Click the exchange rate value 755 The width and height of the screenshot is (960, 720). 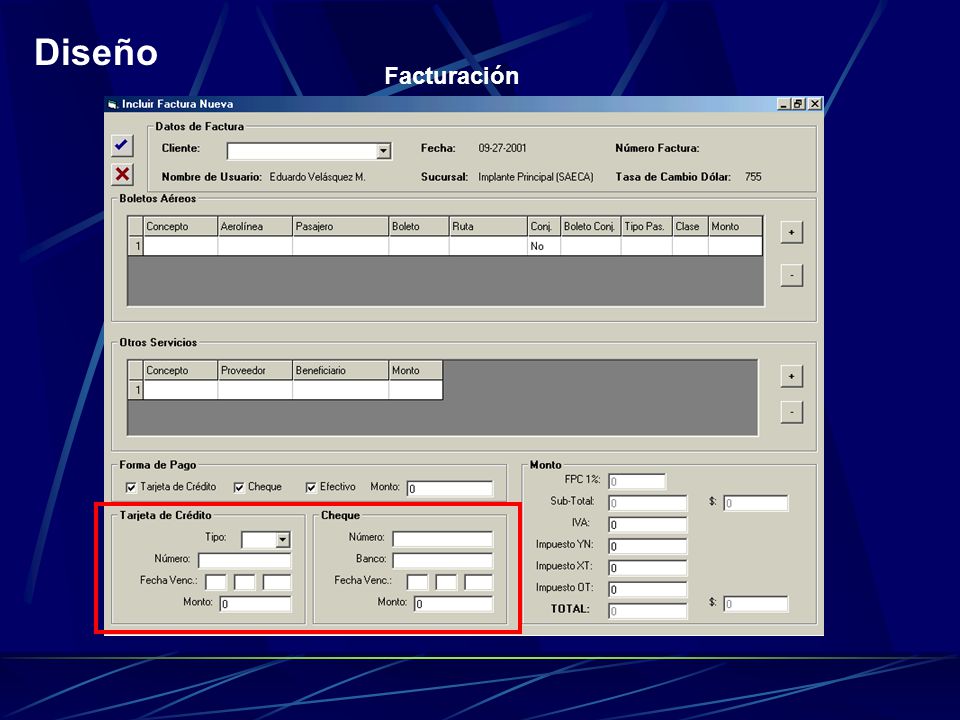753,177
